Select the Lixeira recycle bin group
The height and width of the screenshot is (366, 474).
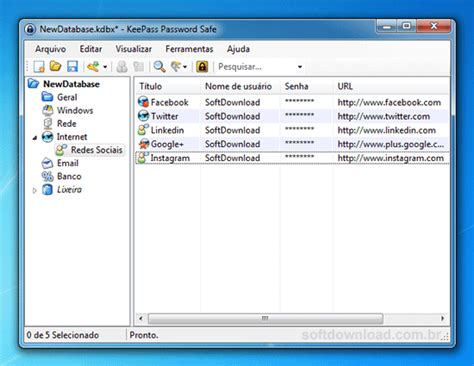pos(69,190)
